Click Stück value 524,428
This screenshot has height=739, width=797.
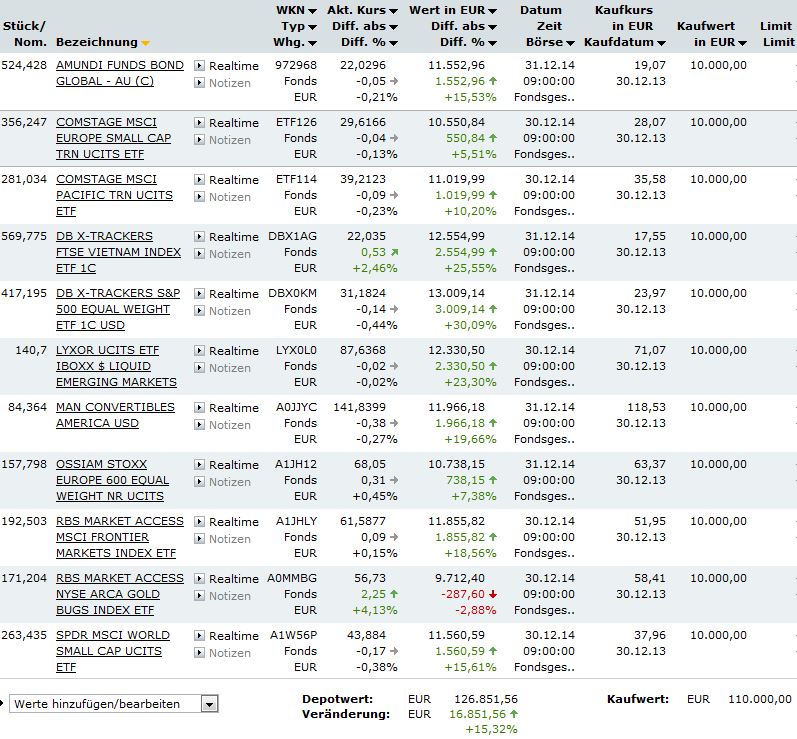pos(24,65)
